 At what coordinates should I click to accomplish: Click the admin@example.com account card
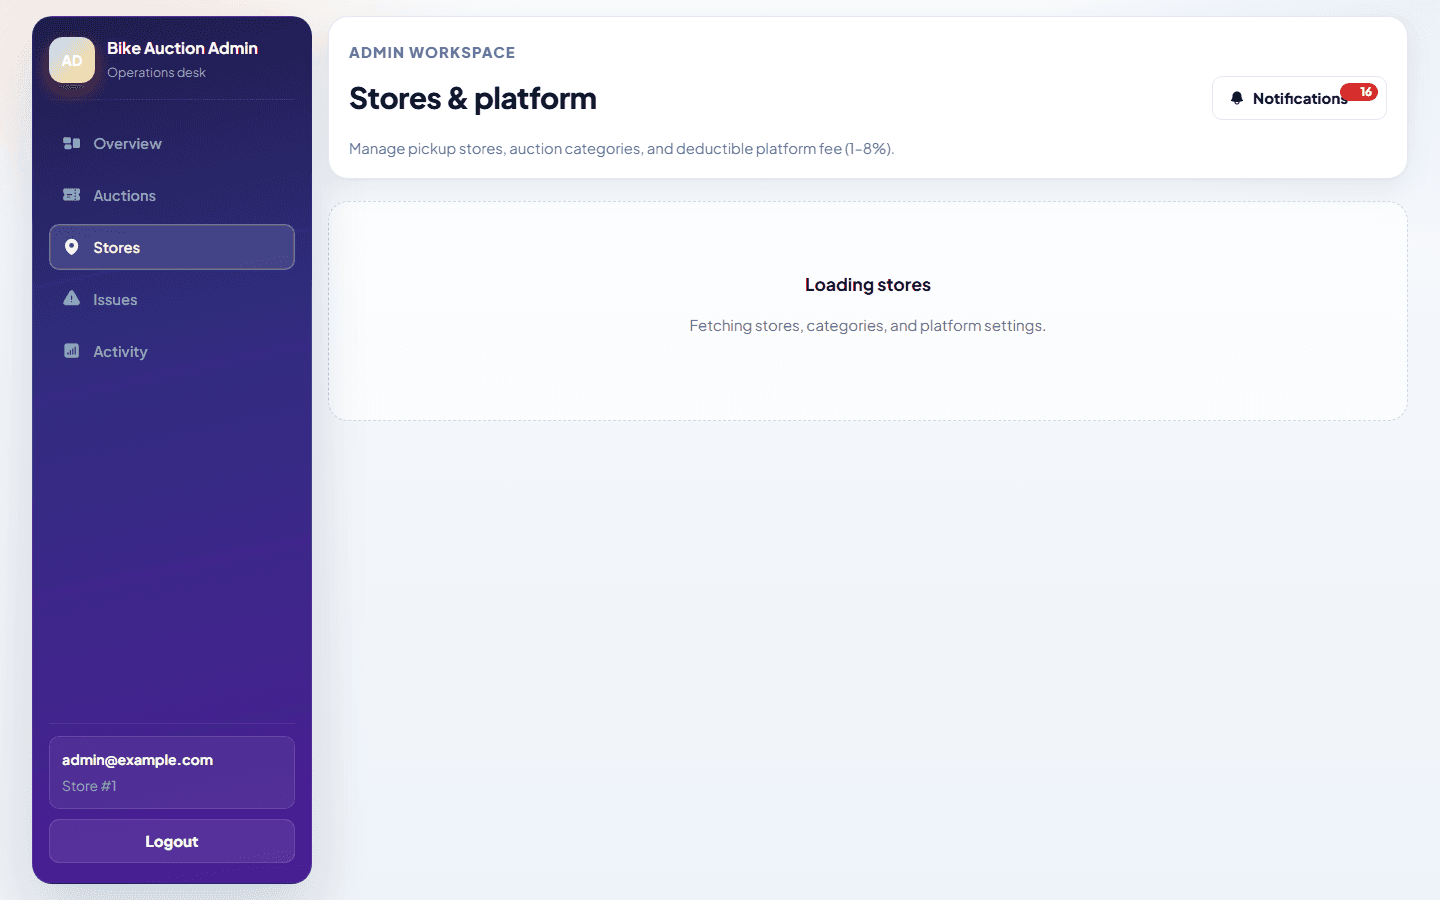172,772
